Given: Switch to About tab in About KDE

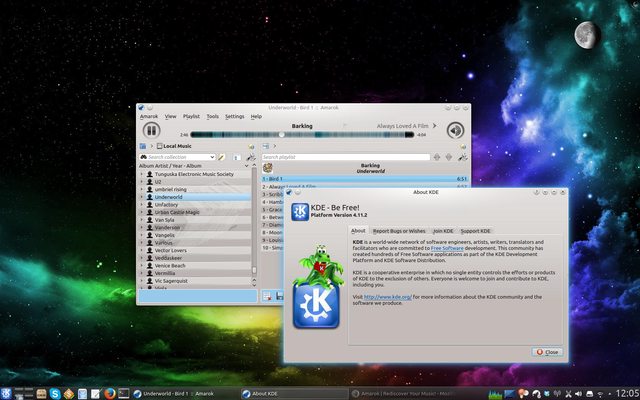Looking at the screenshot, I should (358, 230).
